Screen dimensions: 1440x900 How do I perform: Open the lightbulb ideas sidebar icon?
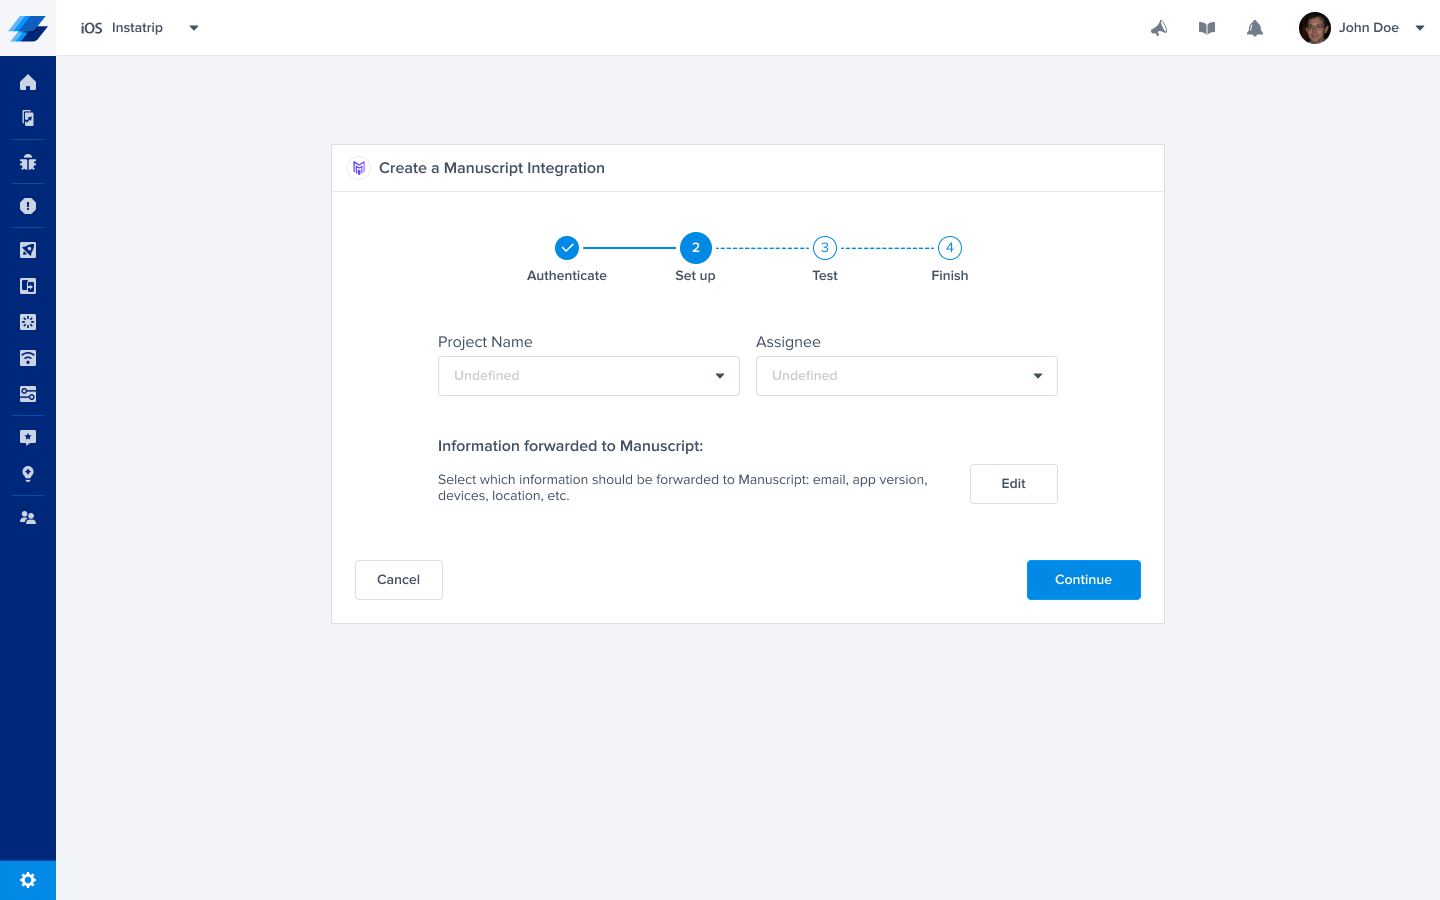(x=28, y=474)
